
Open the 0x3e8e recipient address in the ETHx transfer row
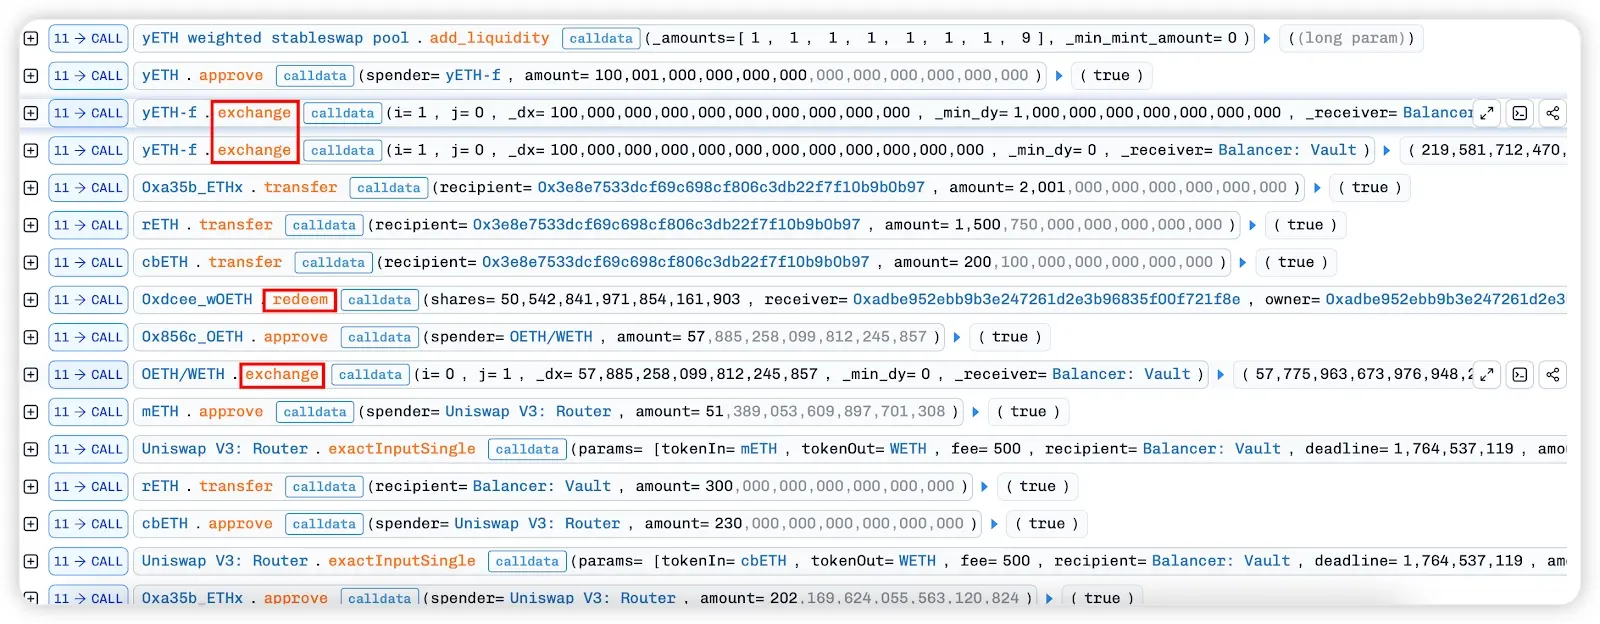click(x=730, y=187)
